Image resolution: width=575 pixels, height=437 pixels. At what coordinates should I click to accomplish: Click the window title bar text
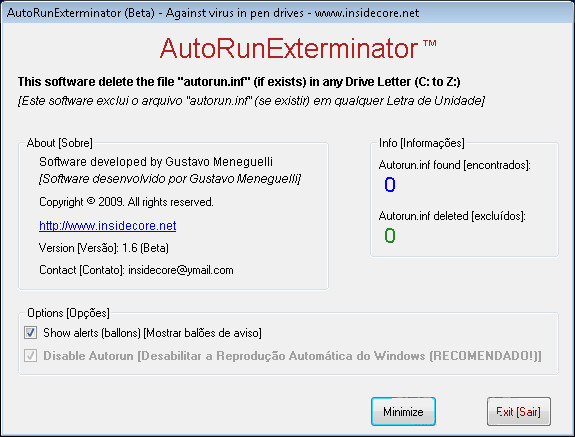point(213,13)
